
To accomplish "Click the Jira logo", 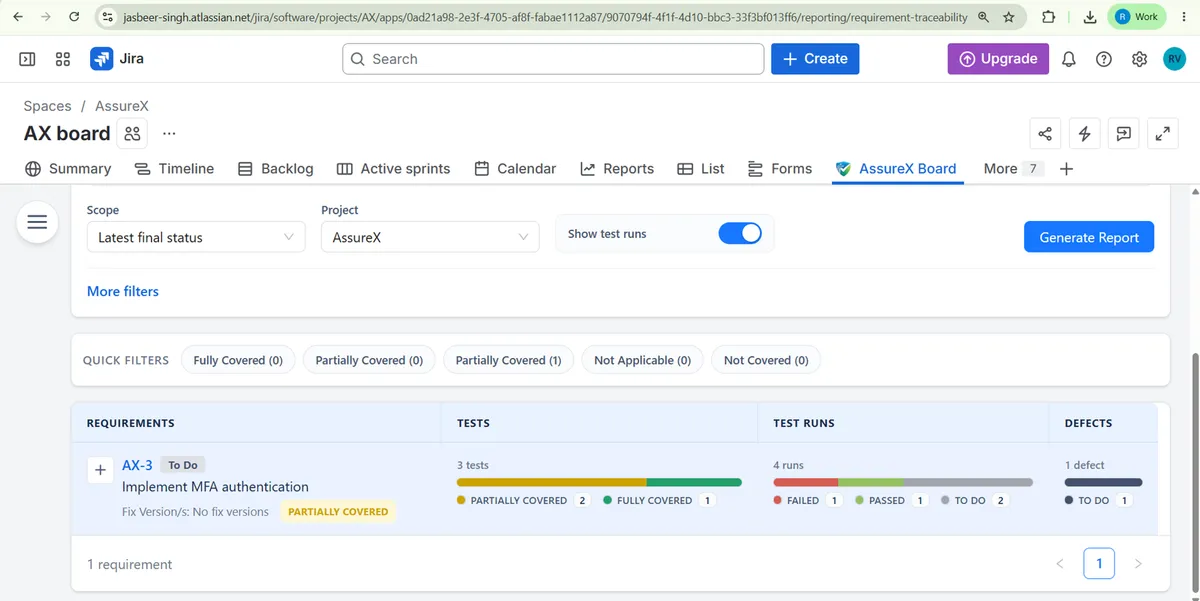I will click(x=117, y=59).
